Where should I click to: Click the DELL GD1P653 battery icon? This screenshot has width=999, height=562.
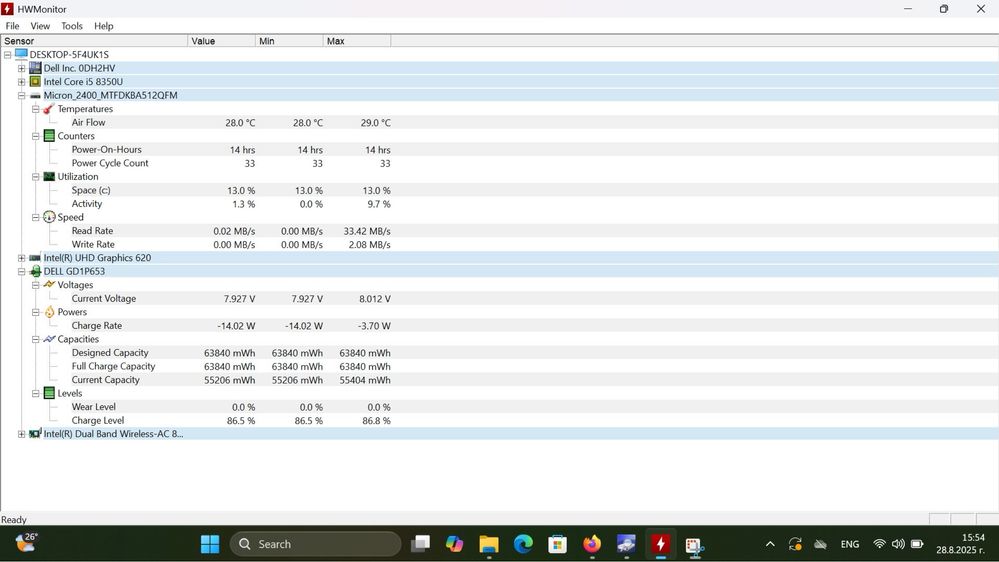[36, 271]
